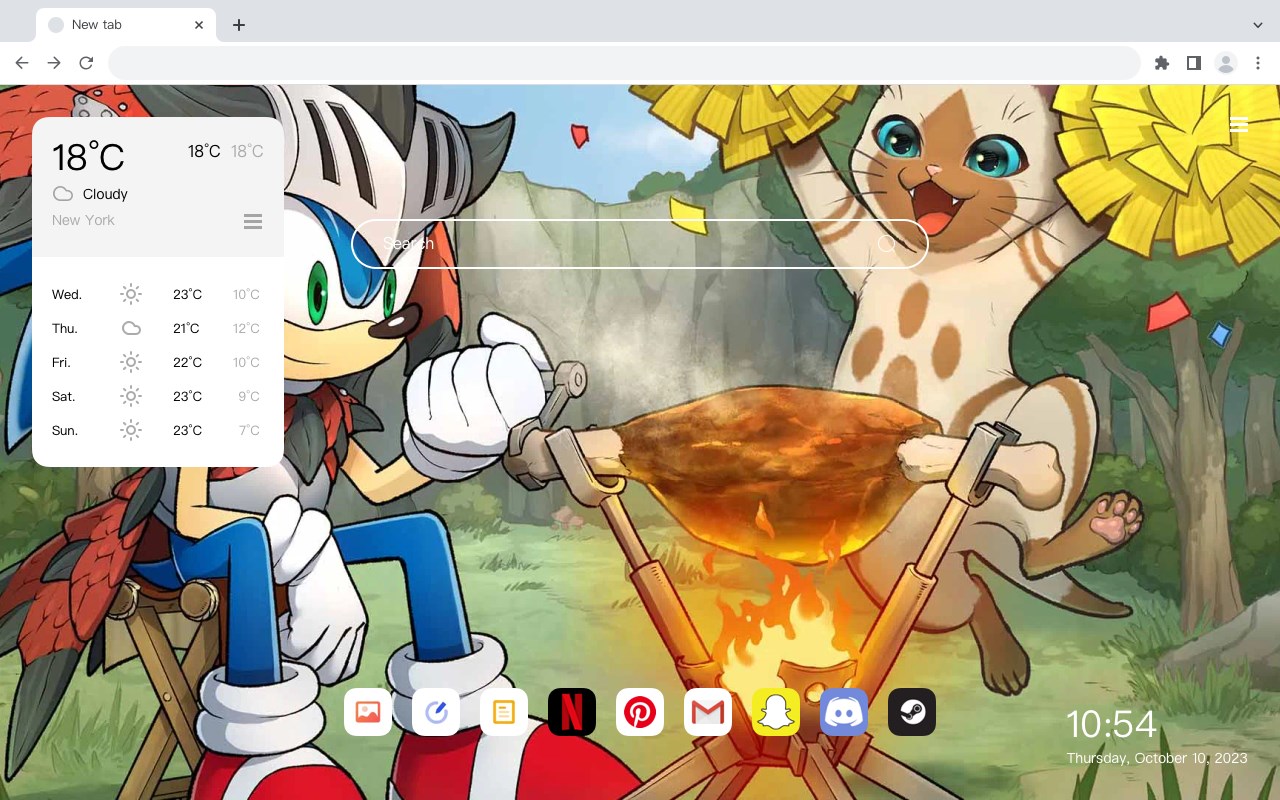Click the Search input field
The image size is (1280, 800).
click(x=640, y=244)
